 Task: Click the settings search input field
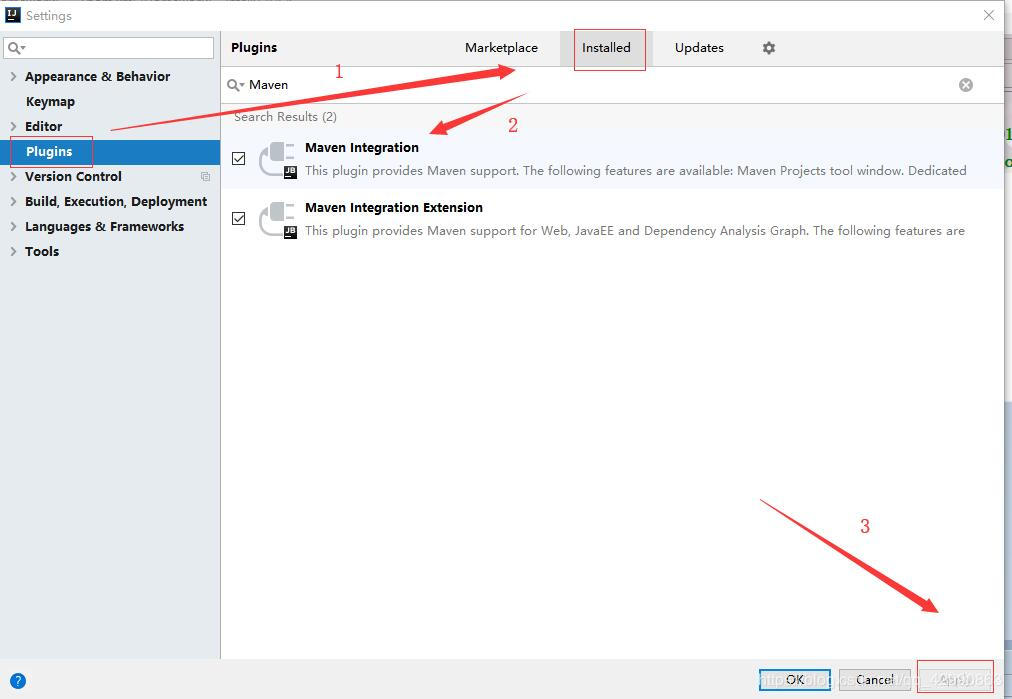pyautogui.click(x=108, y=48)
